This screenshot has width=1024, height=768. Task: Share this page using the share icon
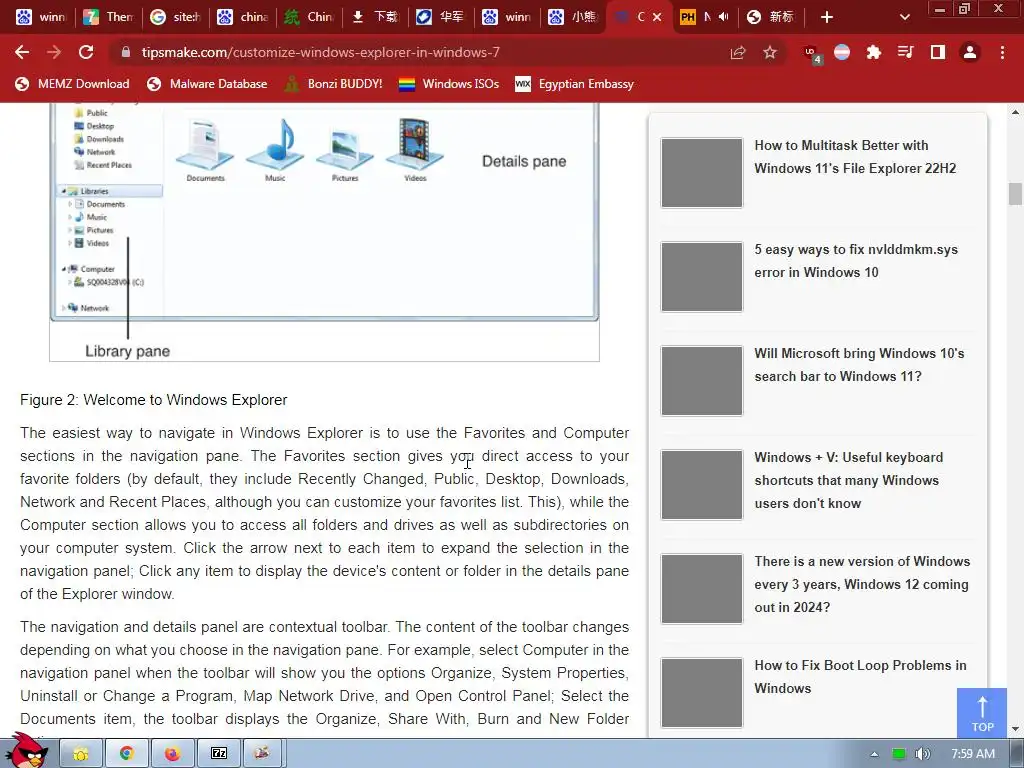coord(738,52)
